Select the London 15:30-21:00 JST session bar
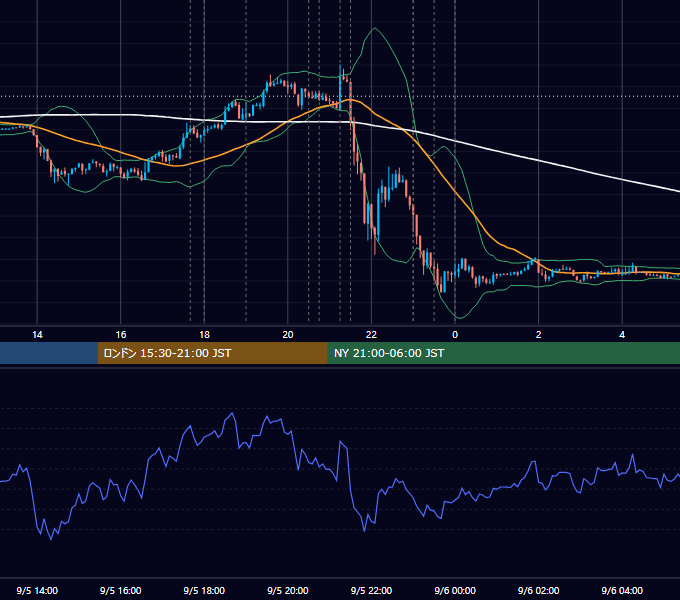 pyautogui.click(x=212, y=353)
